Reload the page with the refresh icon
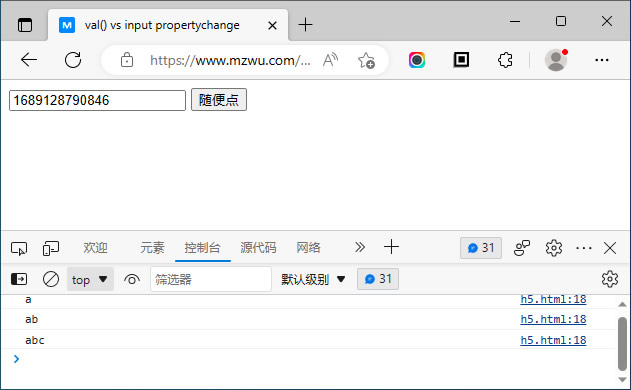Image resolution: width=631 pixels, height=390 pixels. pyautogui.click(x=73, y=60)
